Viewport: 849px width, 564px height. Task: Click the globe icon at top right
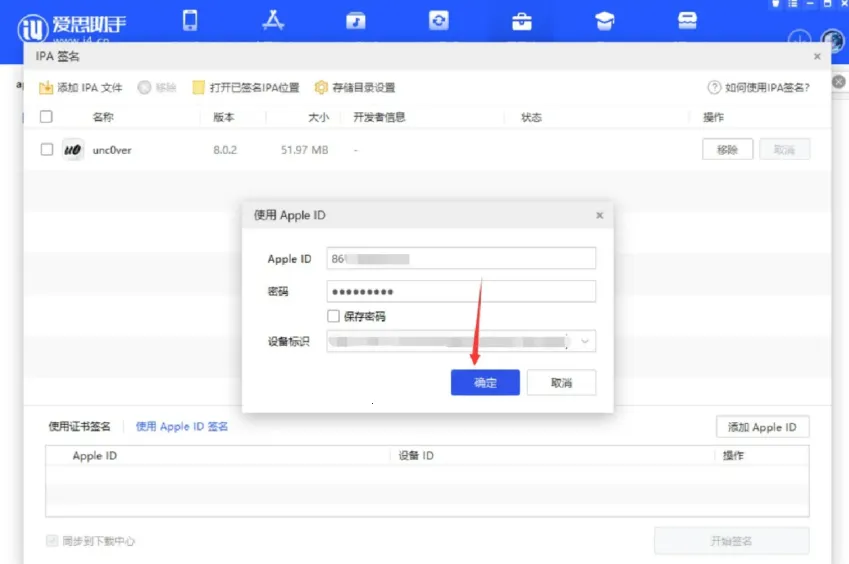[x=833, y=41]
